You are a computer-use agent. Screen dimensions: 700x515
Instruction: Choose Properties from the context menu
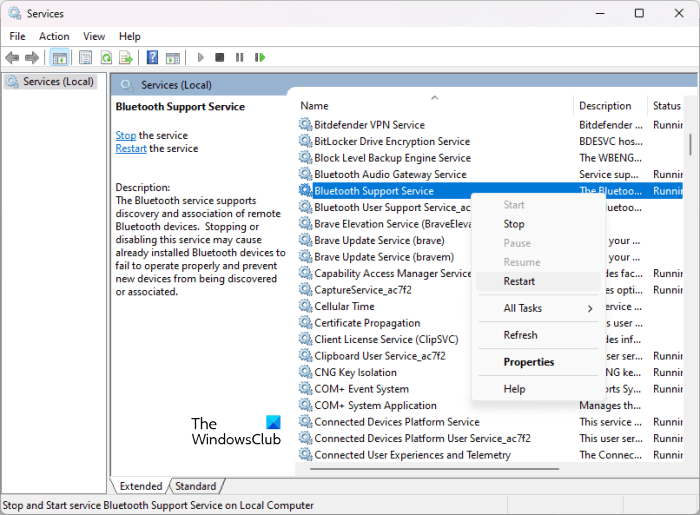(529, 362)
